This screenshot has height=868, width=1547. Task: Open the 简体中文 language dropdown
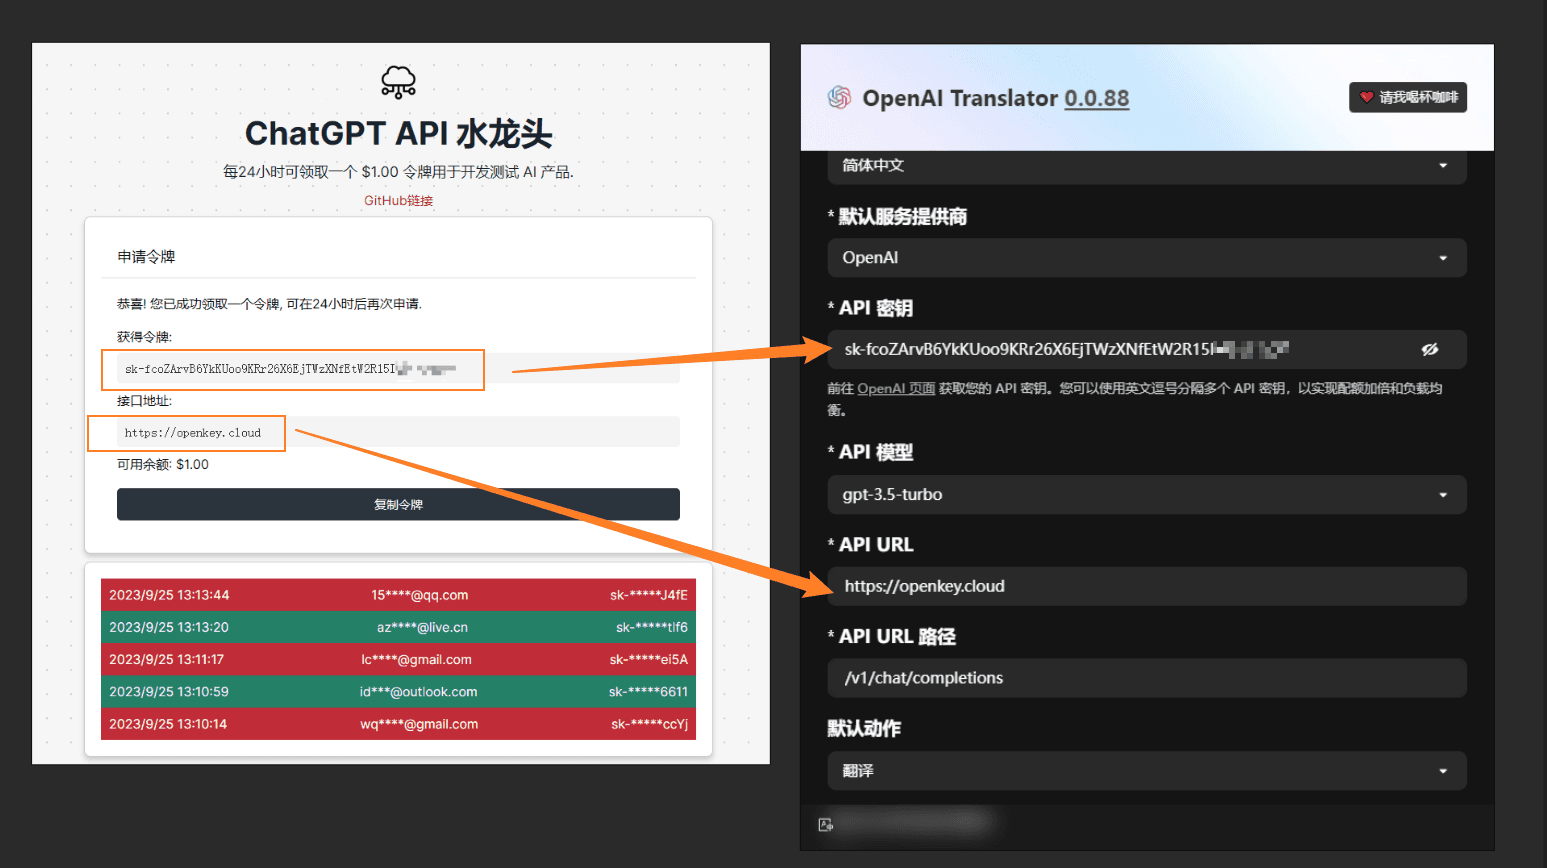coord(1147,166)
